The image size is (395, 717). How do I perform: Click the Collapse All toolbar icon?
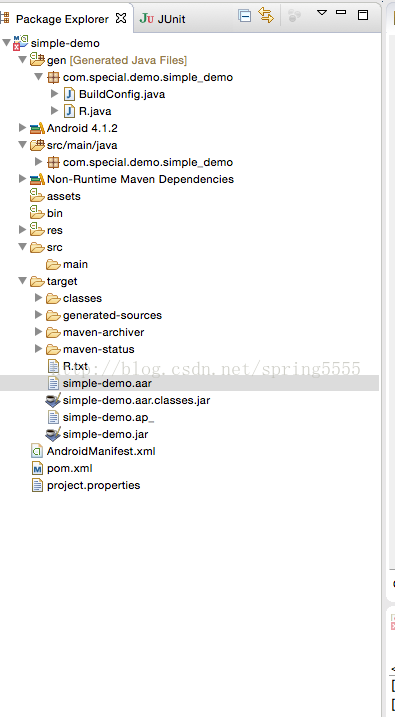(x=245, y=16)
